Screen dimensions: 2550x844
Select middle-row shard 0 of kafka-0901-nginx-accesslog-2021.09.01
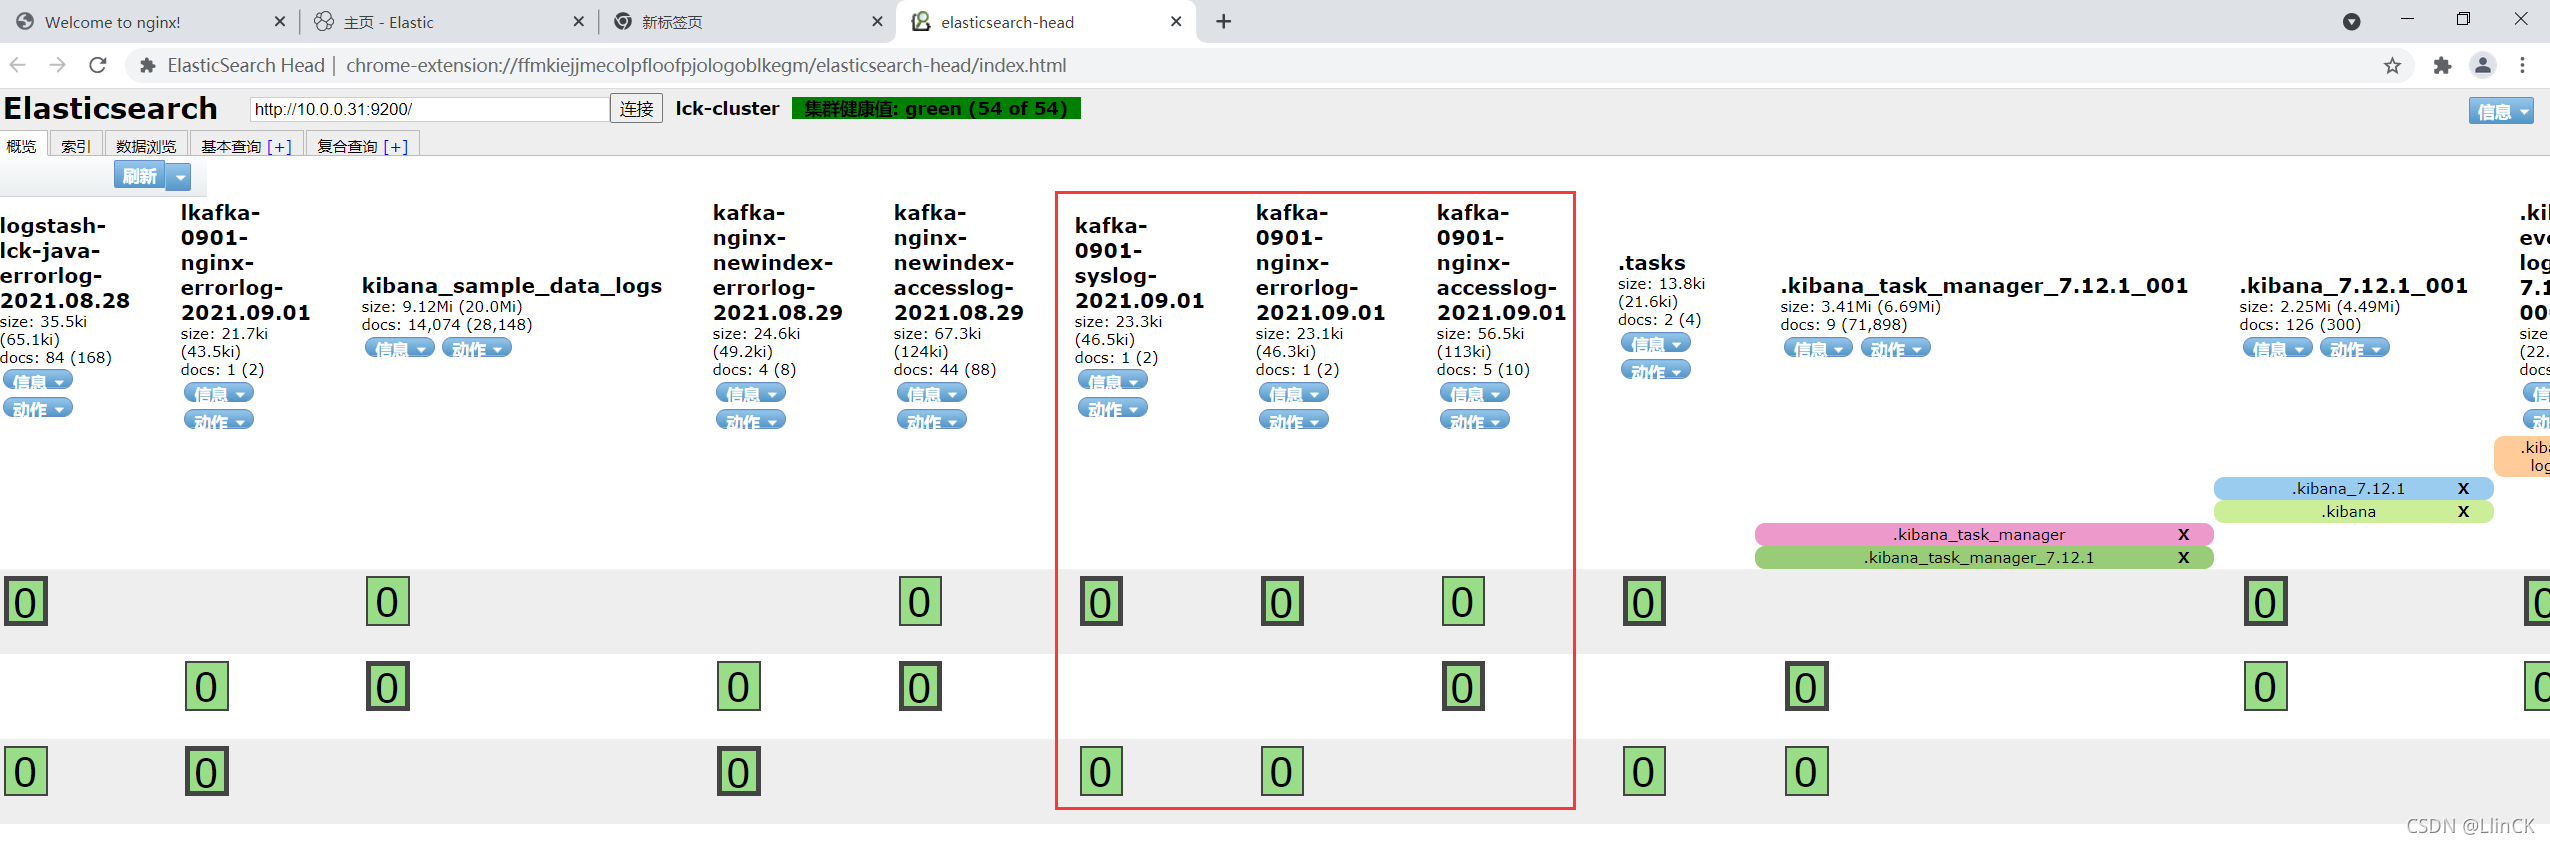point(1463,686)
